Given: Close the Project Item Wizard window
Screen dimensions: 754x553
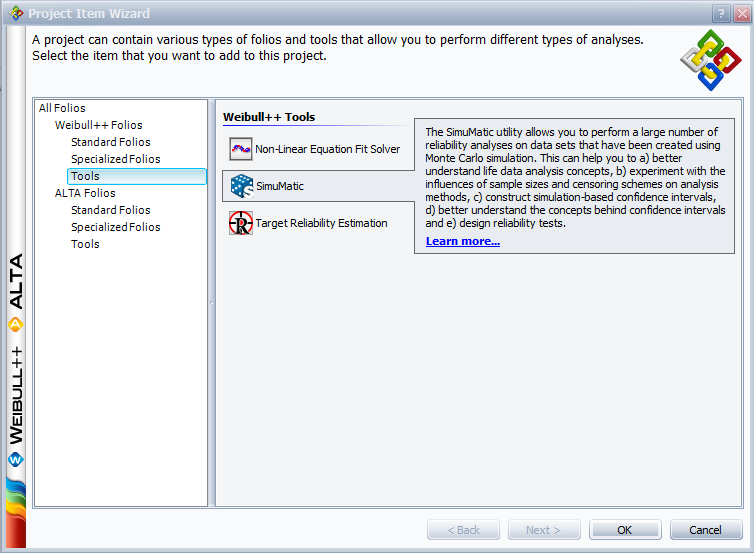Looking at the screenshot, I should tap(742, 14).
